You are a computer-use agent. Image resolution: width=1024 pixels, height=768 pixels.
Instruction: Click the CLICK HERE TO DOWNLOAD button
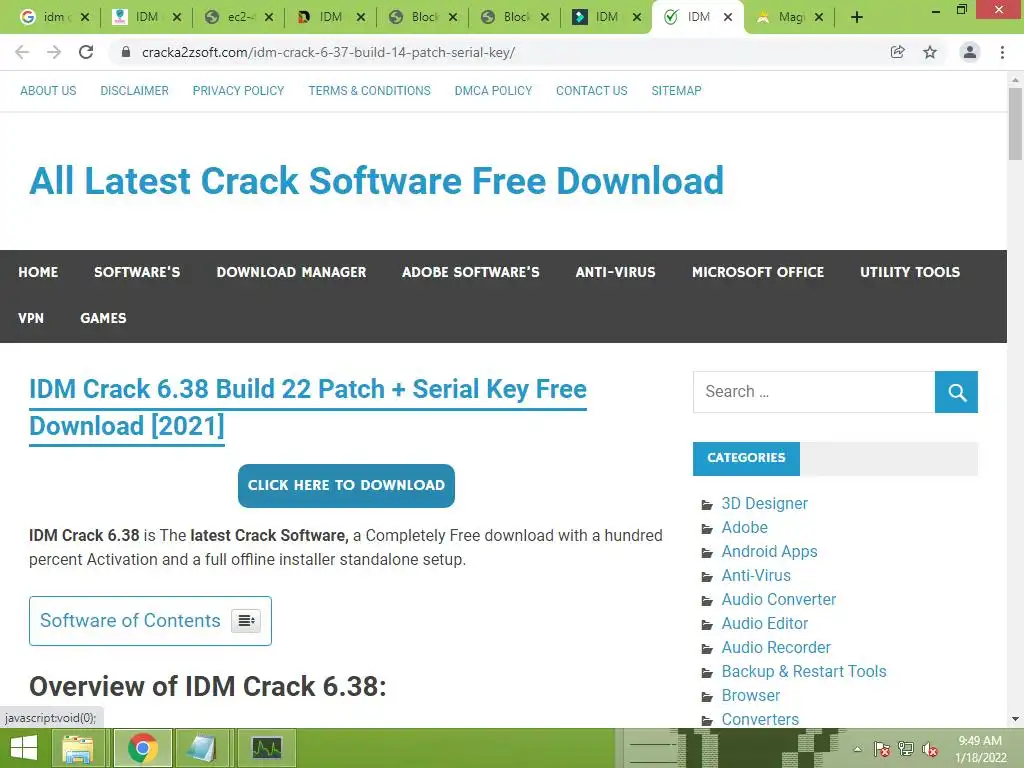tap(346, 486)
